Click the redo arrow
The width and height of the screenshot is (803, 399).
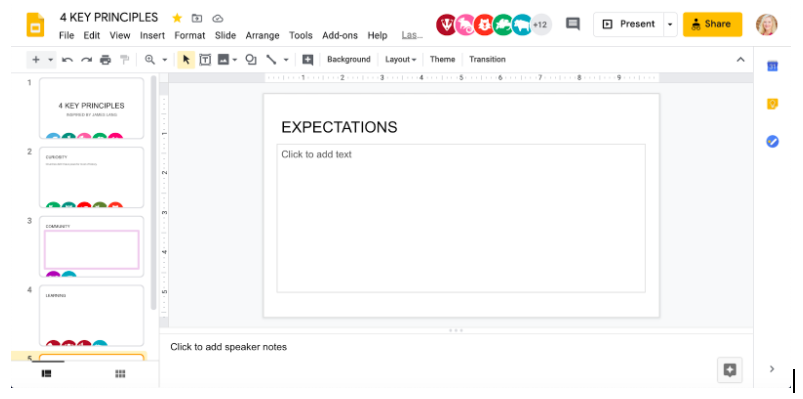tap(86, 60)
